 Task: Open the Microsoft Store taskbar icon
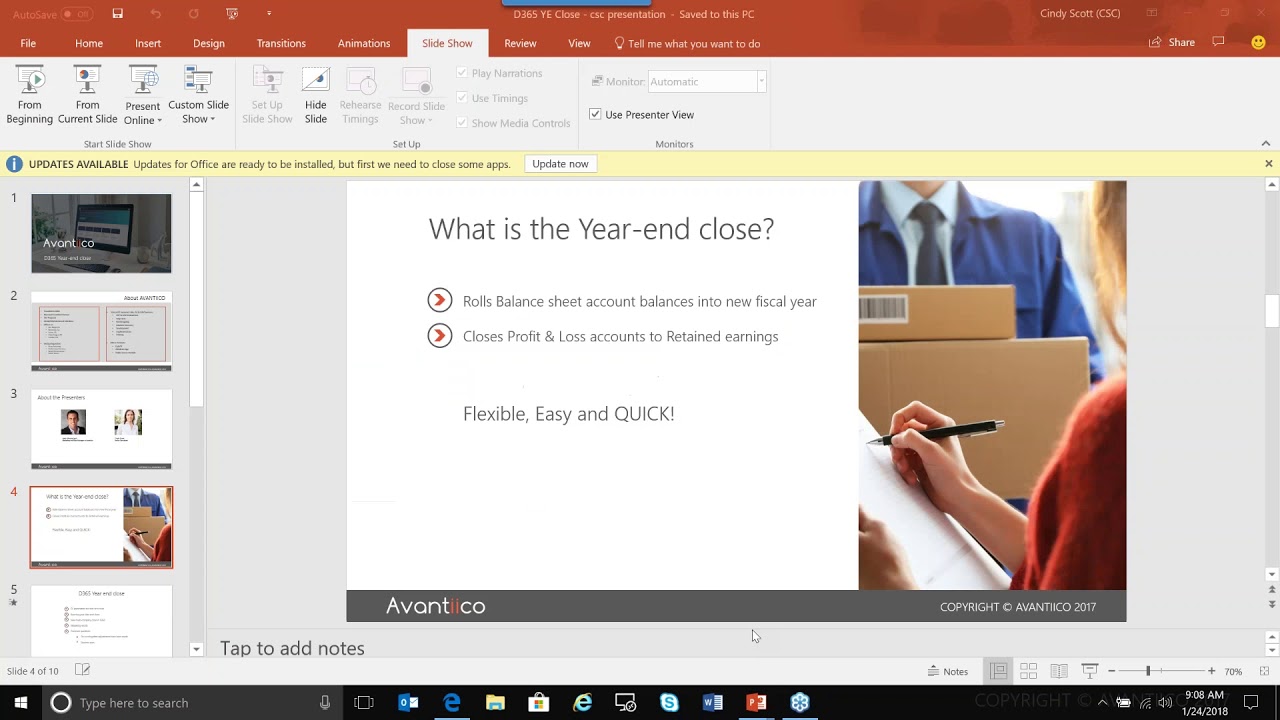(539, 703)
